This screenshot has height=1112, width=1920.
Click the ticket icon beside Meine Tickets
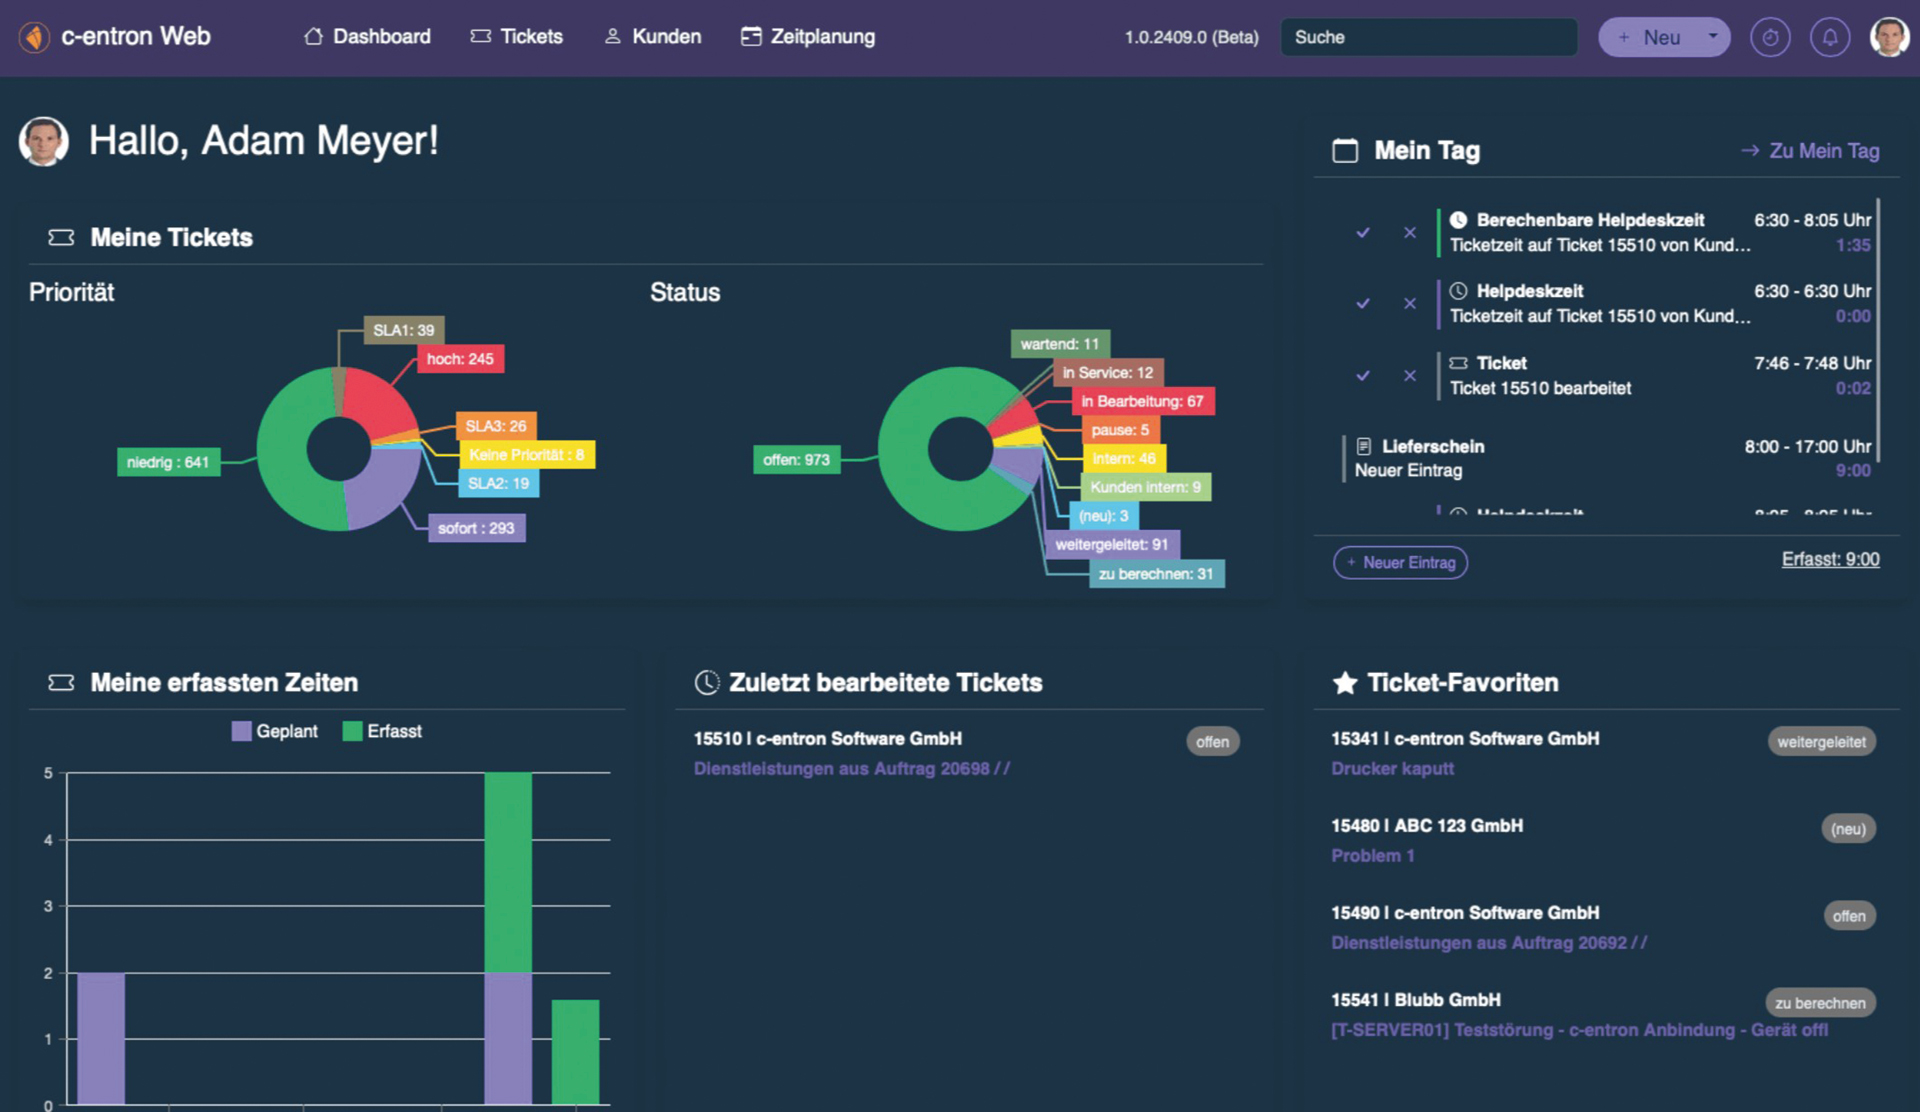click(x=61, y=237)
